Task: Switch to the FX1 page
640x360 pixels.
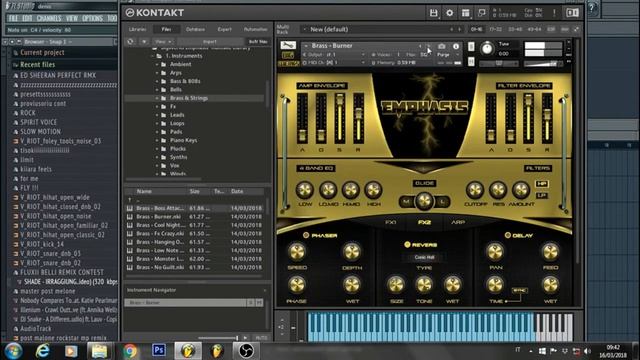Action: tap(391, 222)
